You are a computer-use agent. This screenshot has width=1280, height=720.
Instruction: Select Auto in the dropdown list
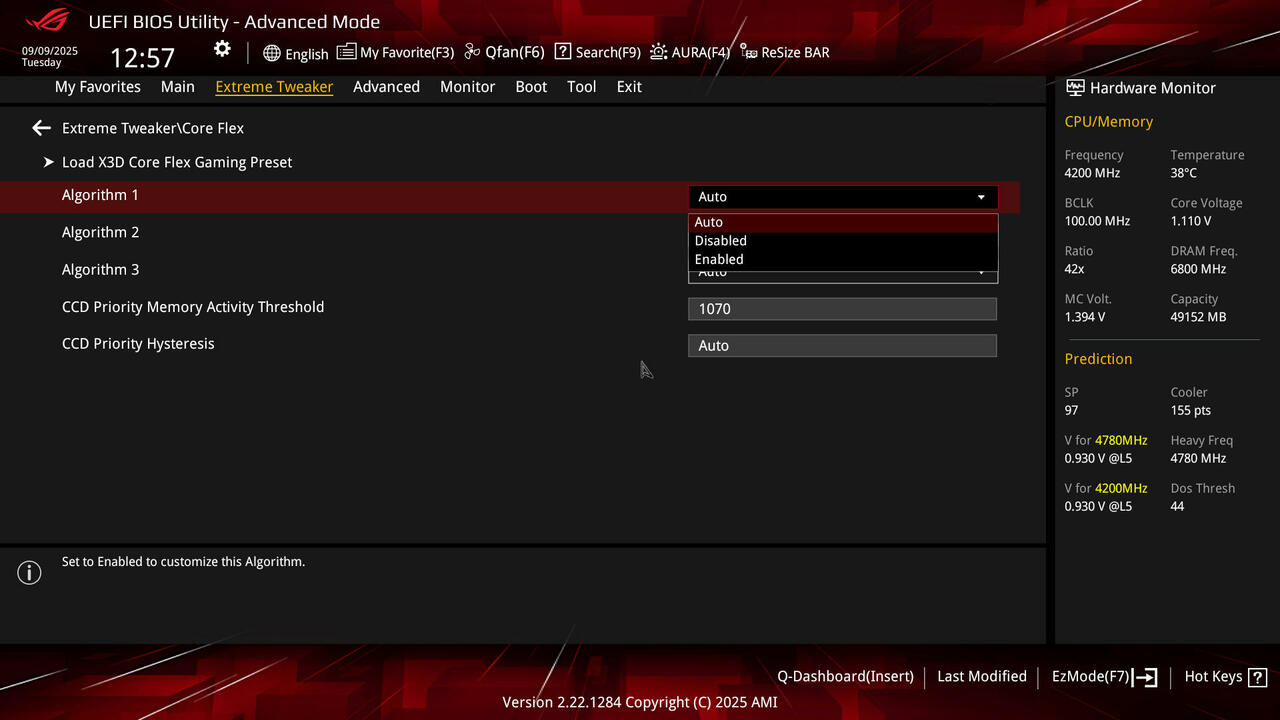[x=843, y=222]
